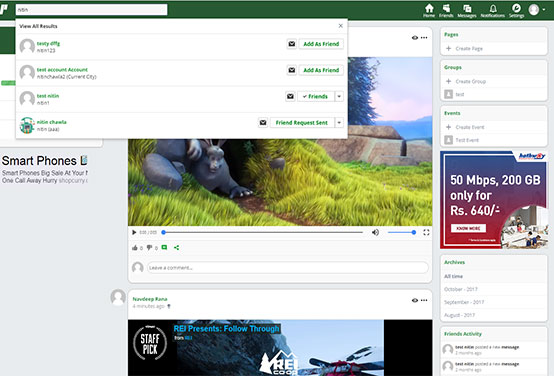Select October - 2017 archive

(x=461, y=289)
